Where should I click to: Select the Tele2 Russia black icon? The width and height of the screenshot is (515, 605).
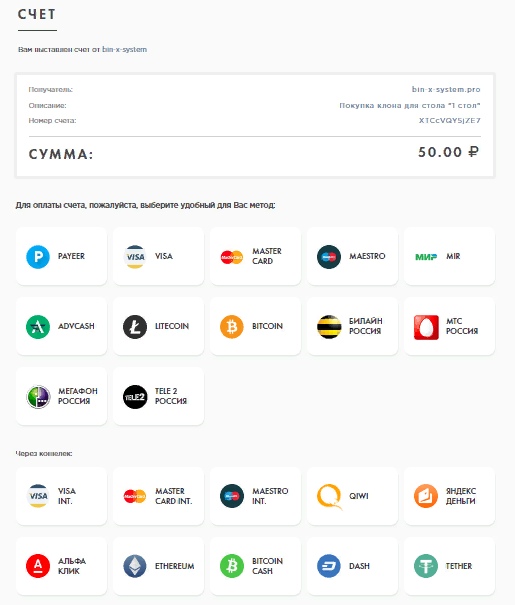(135, 397)
